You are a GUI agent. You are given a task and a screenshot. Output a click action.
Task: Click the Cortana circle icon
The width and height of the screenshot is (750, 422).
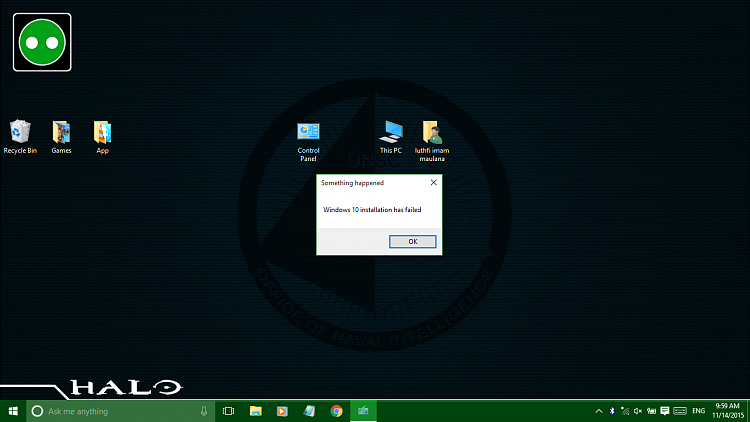point(37,411)
